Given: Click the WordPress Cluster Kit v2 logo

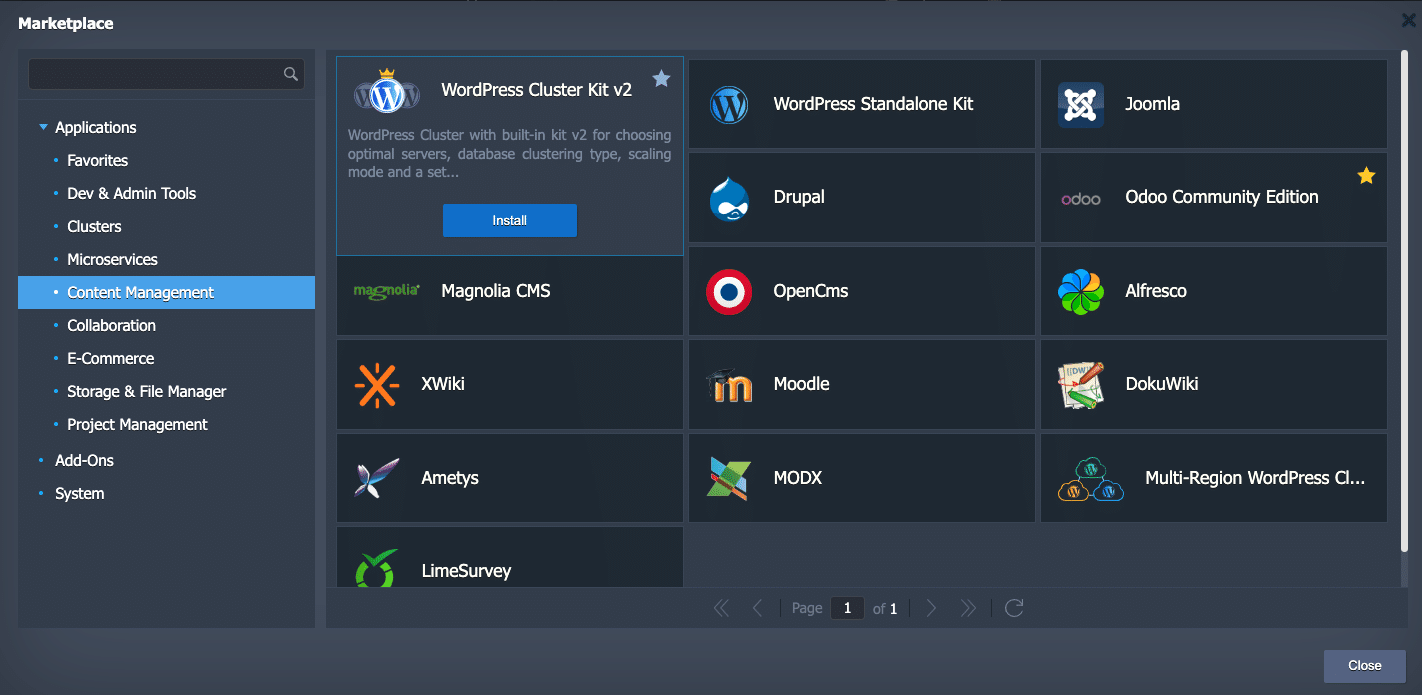Looking at the screenshot, I should 385,91.
